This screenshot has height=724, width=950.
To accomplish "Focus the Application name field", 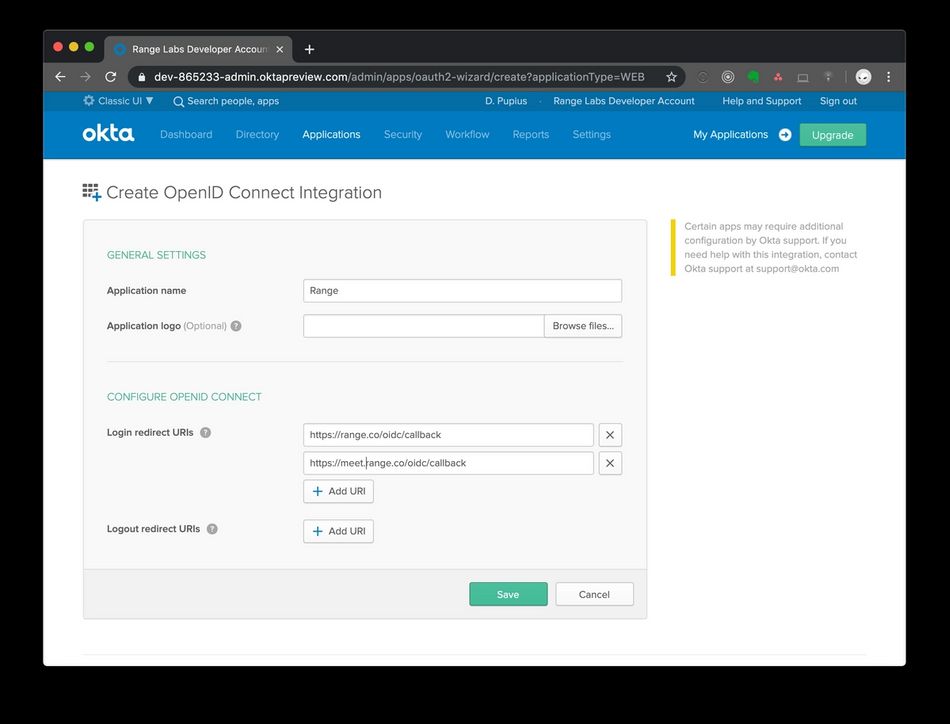I will coord(462,291).
